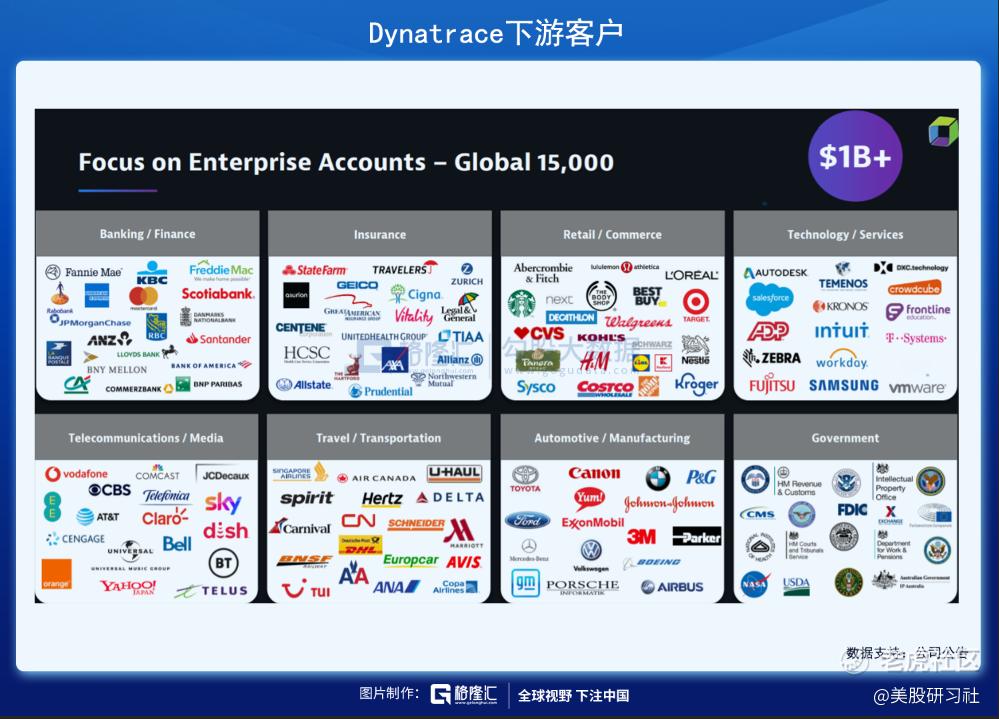Viewport: 999px width, 719px height.
Task: Select the Salesforce cloud logo
Action: pyautogui.click(x=769, y=299)
